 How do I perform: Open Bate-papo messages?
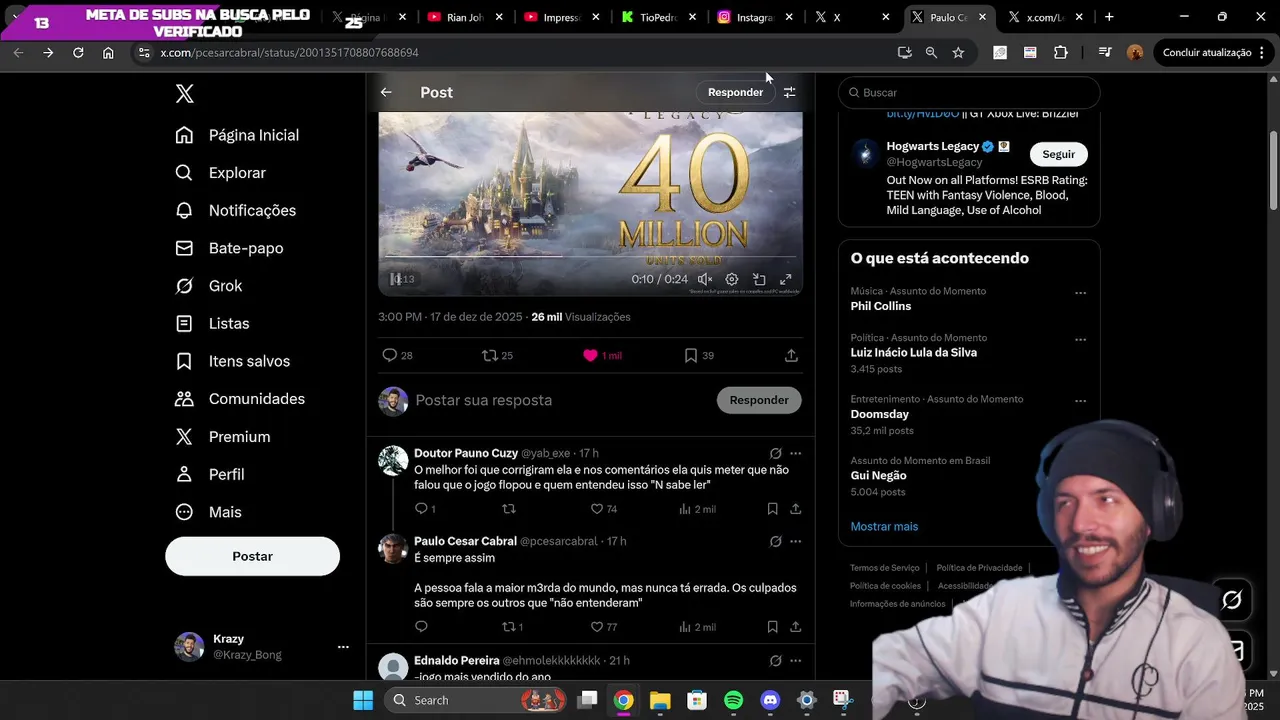229,248
